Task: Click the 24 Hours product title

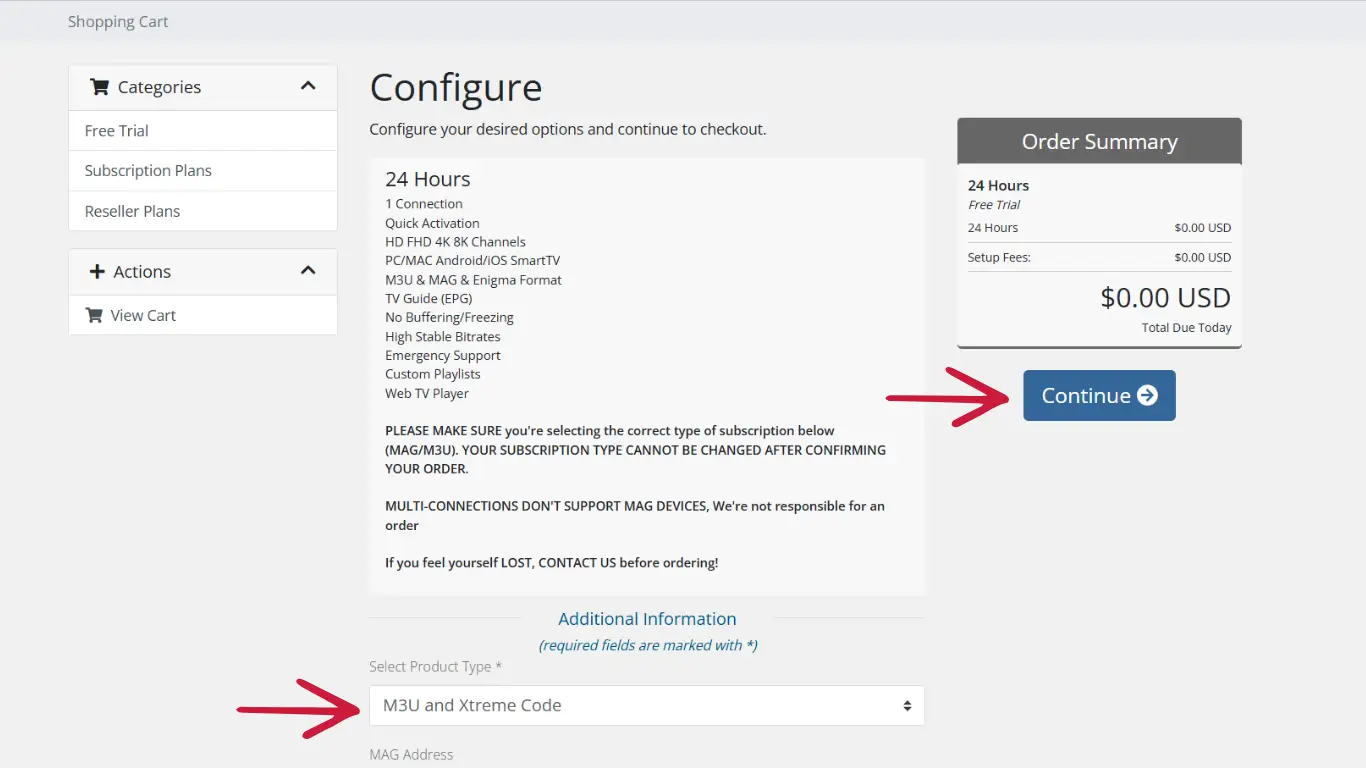Action: [428, 179]
